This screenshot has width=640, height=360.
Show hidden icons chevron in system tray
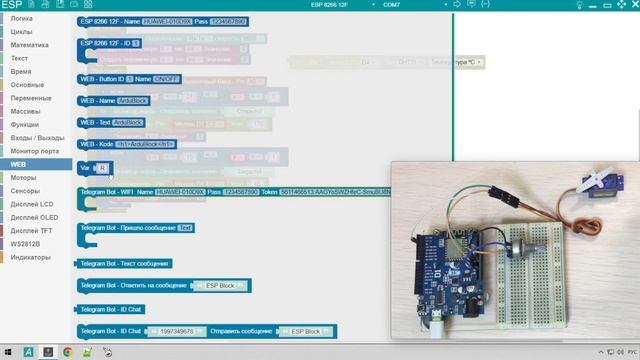click(601, 352)
